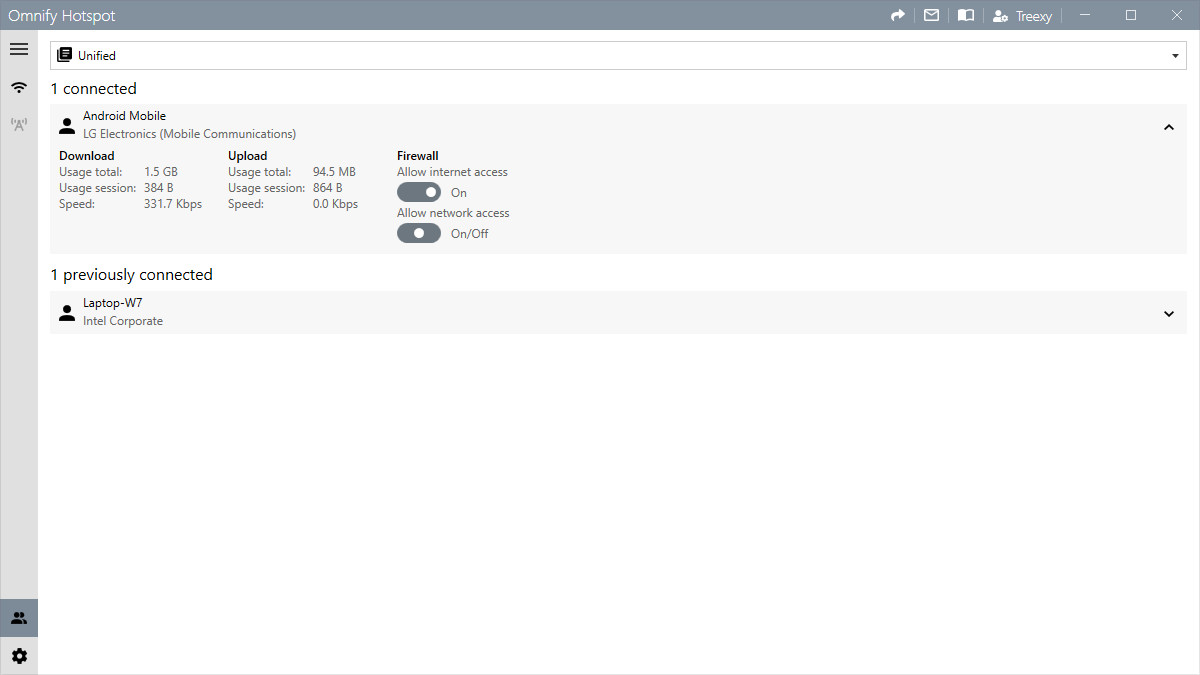Screen dimensions: 1200x675
Task: Click the share arrow in title bar
Action: [897, 15]
